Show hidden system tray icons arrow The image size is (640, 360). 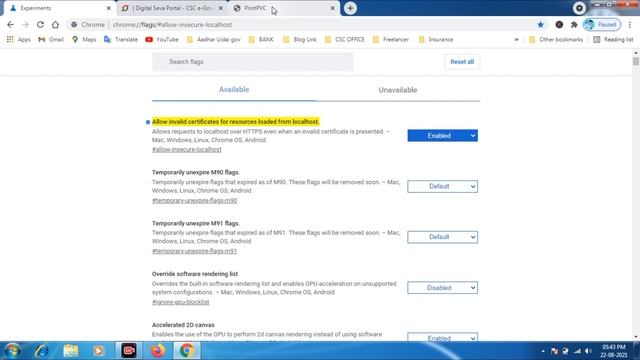tap(543, 351)
